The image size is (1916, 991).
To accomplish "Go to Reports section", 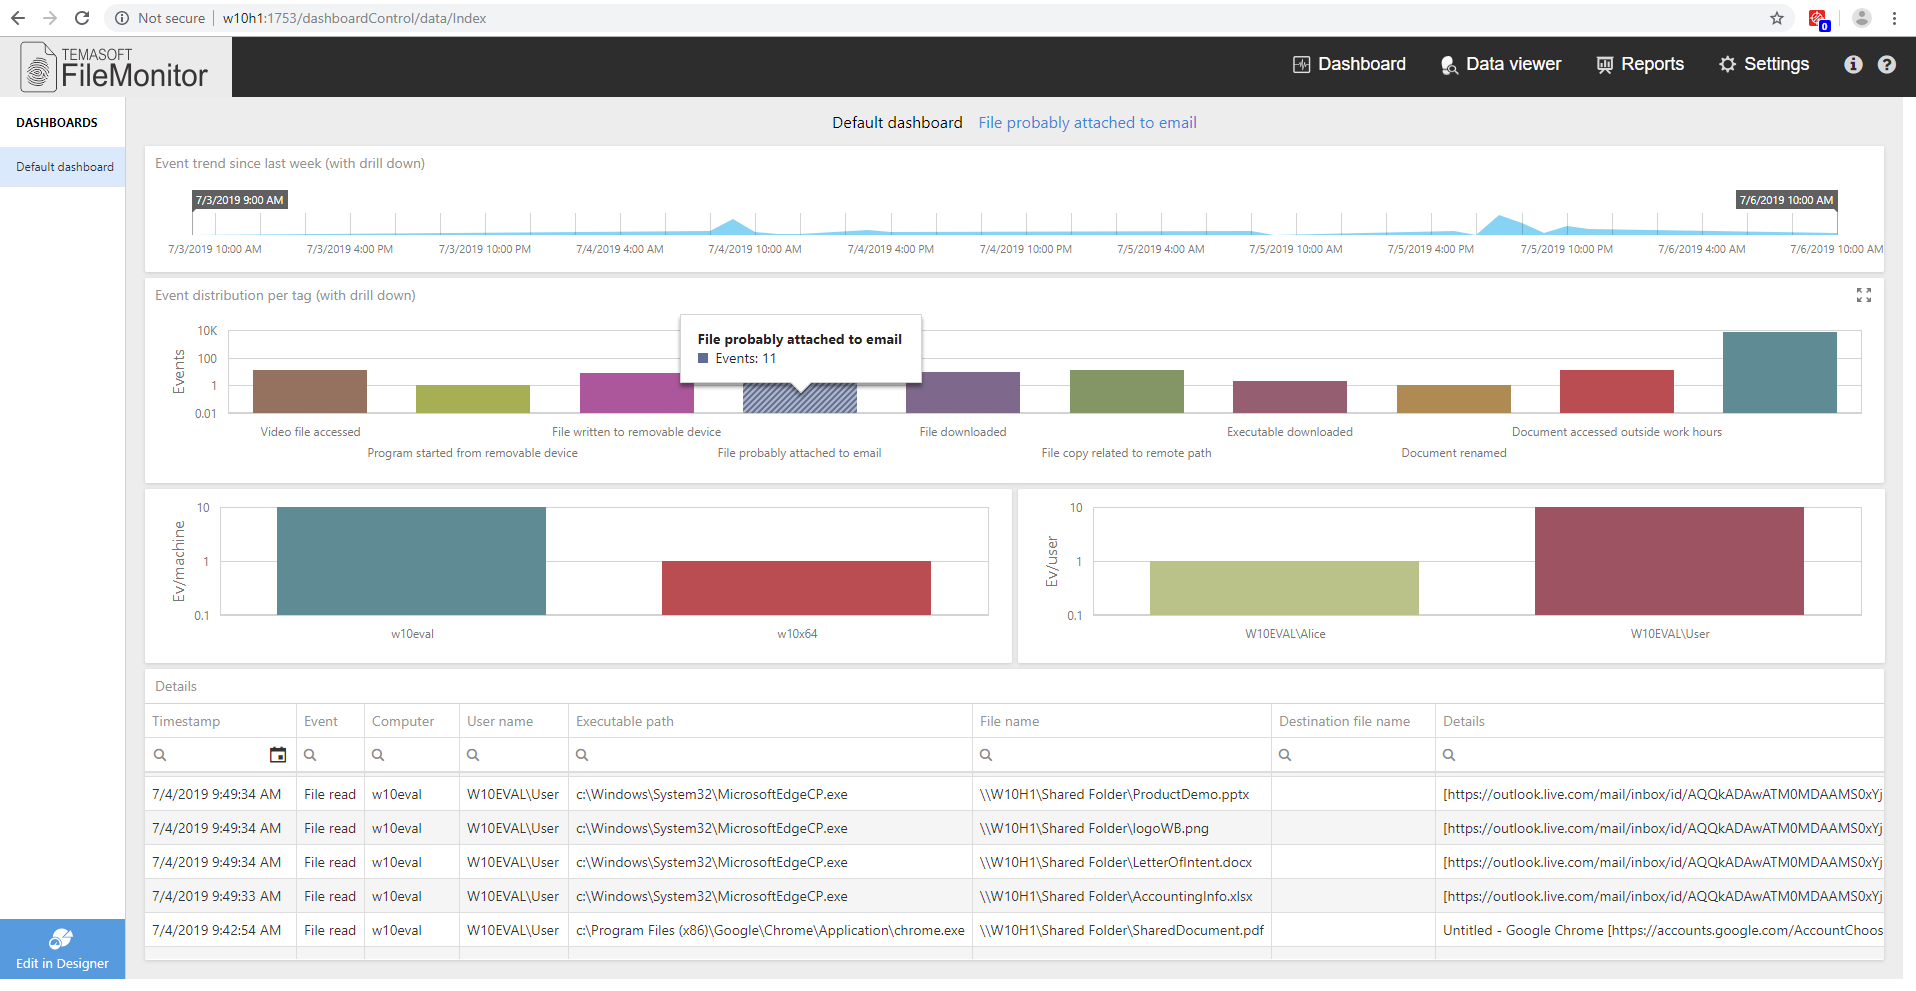I will tap(1640, 64).
